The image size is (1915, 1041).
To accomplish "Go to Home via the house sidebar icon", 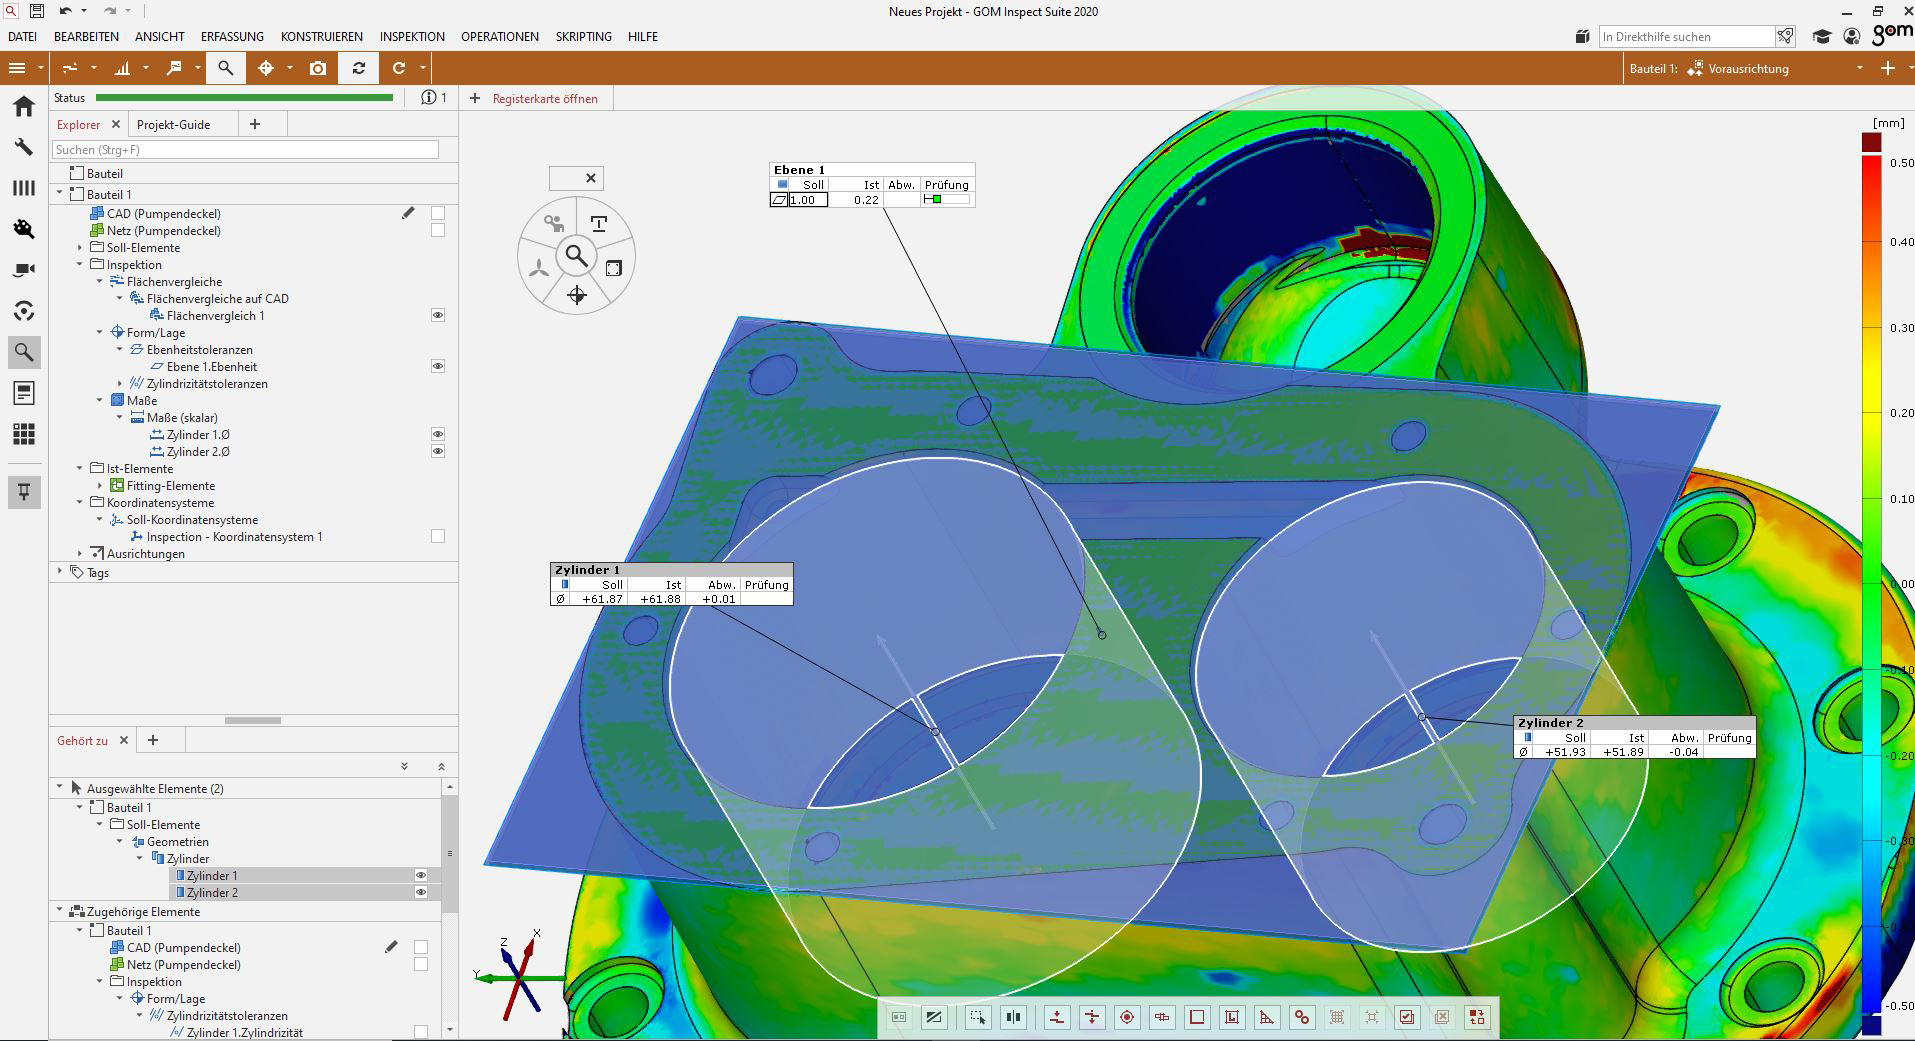I will click(x=24, y=106).
